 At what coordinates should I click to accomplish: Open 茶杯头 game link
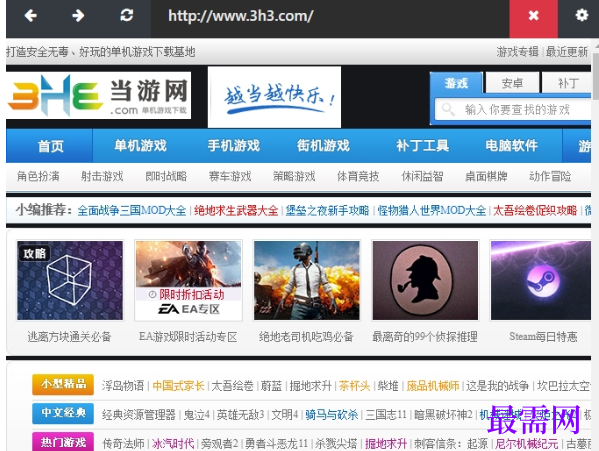(x=355, y=386)
